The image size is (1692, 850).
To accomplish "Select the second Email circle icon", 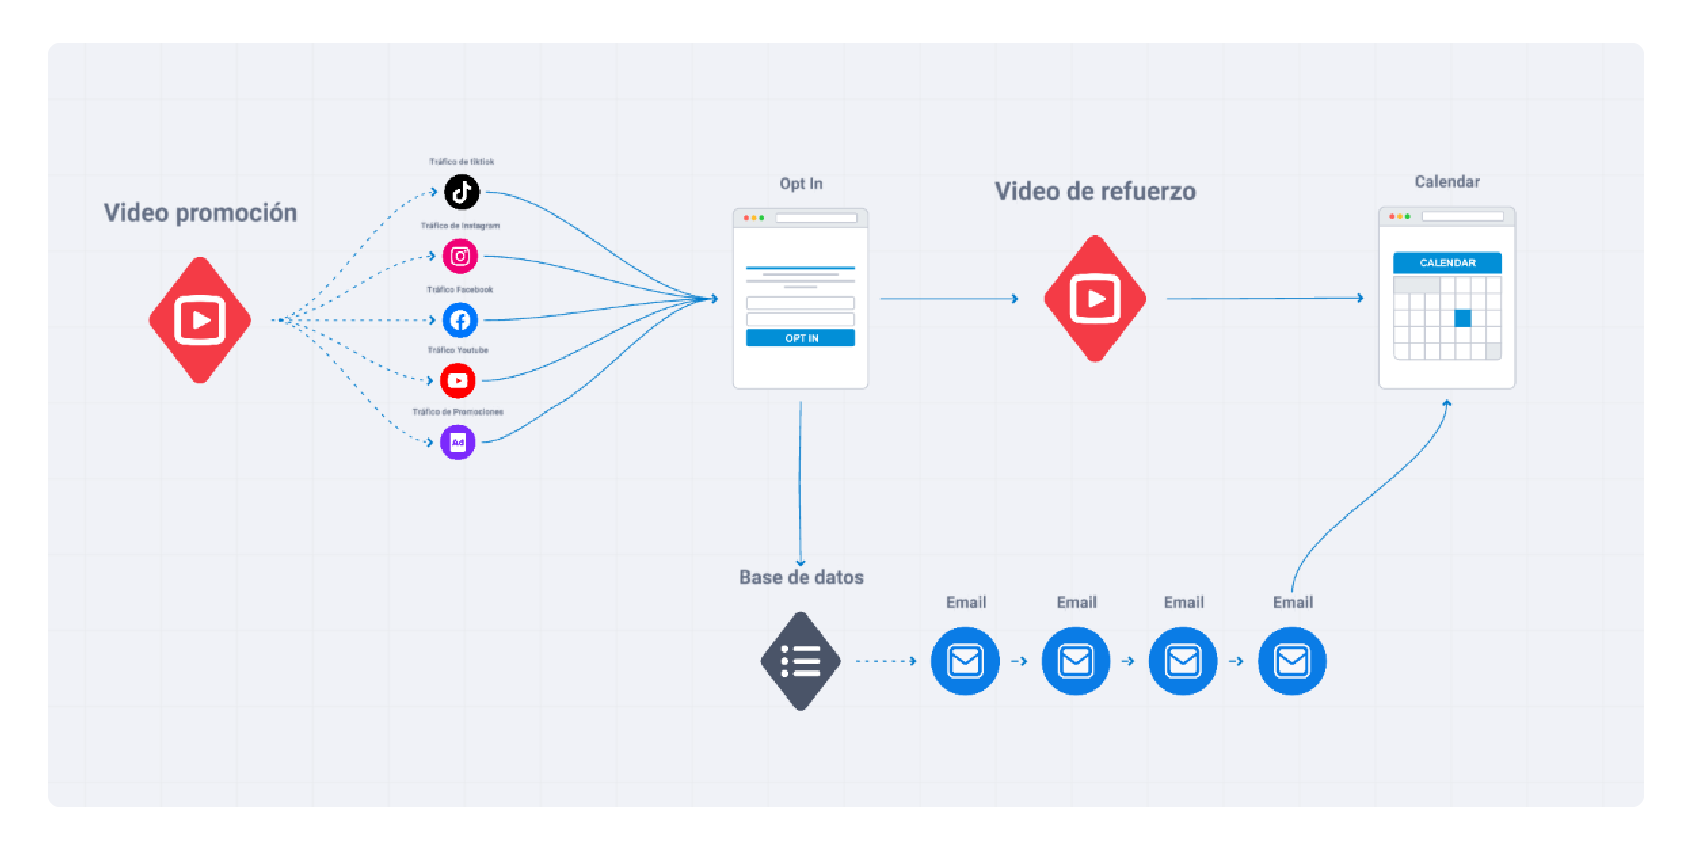I will pos(1076,661).
